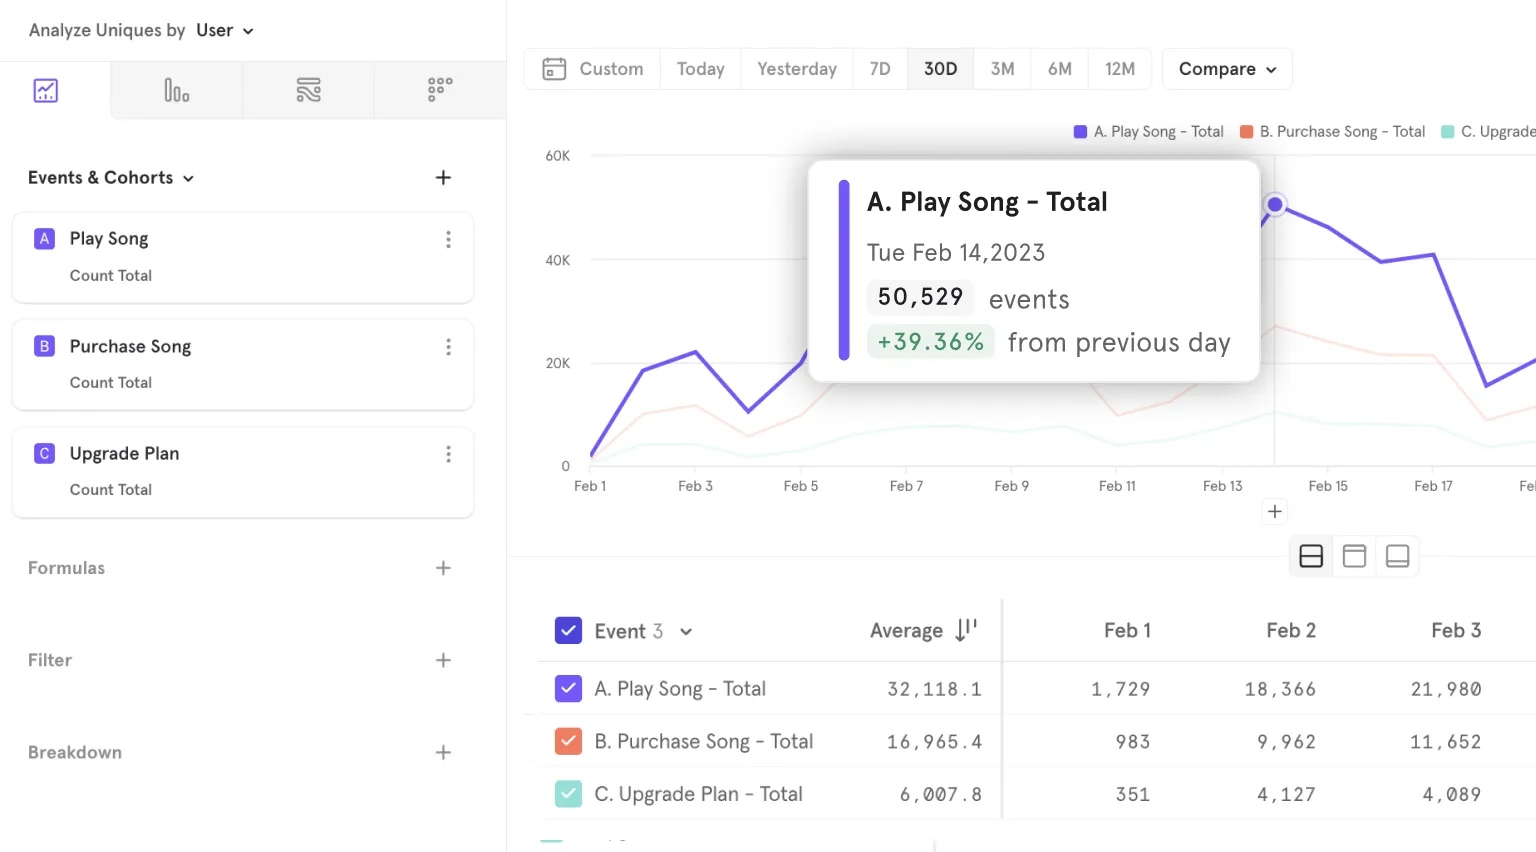
Task: Select the 7D date range
Action: tap(880, 69)
